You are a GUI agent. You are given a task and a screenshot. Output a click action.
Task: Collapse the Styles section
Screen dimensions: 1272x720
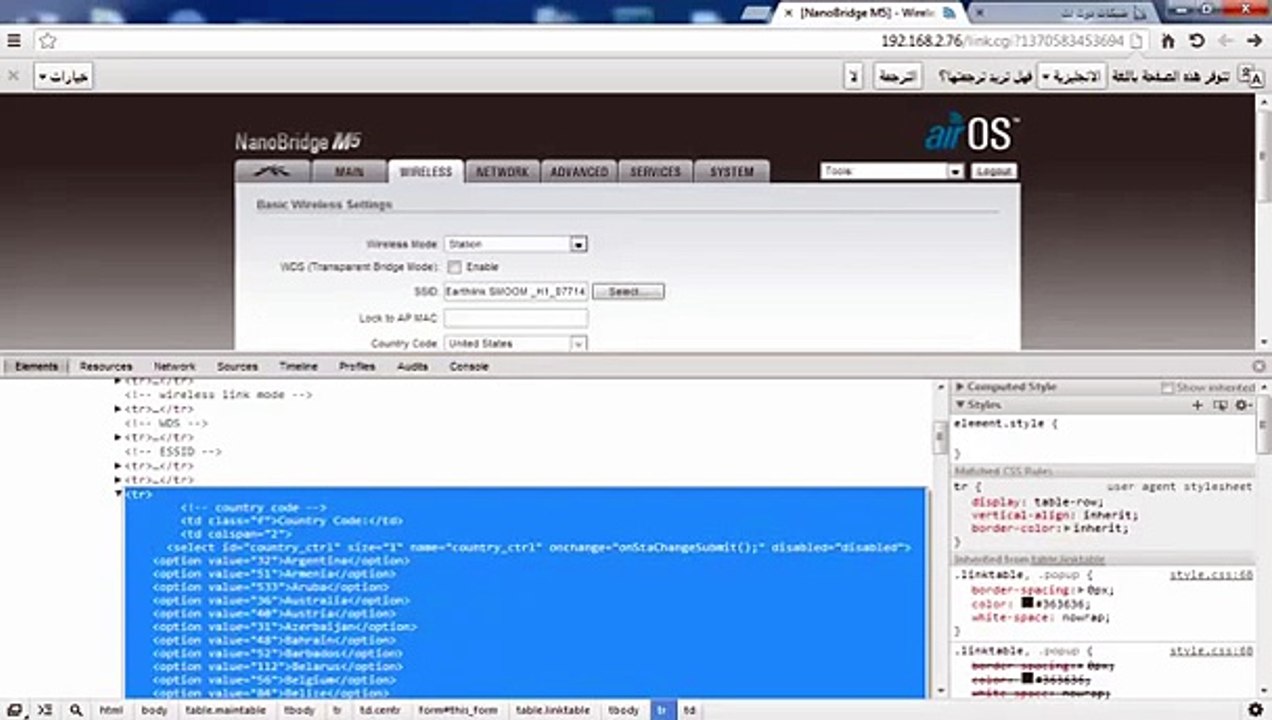point(960,405)
